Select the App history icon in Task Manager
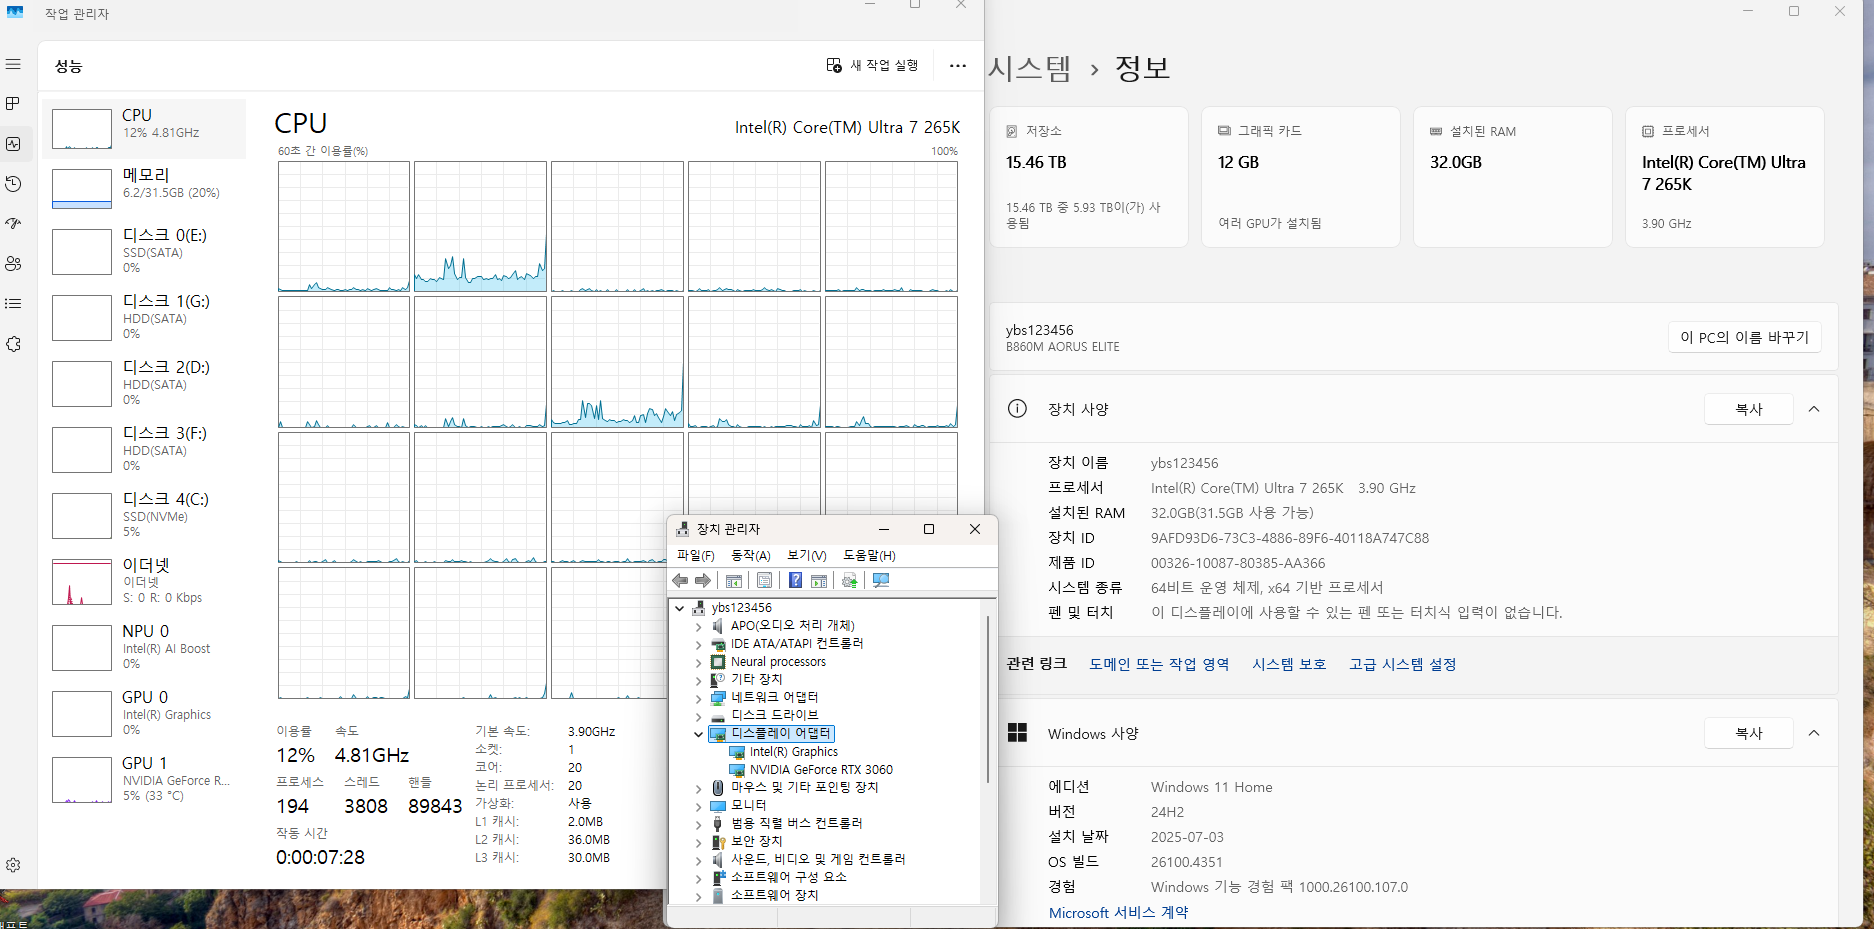Screen dimensions: 1874x929 pos(14,184)
